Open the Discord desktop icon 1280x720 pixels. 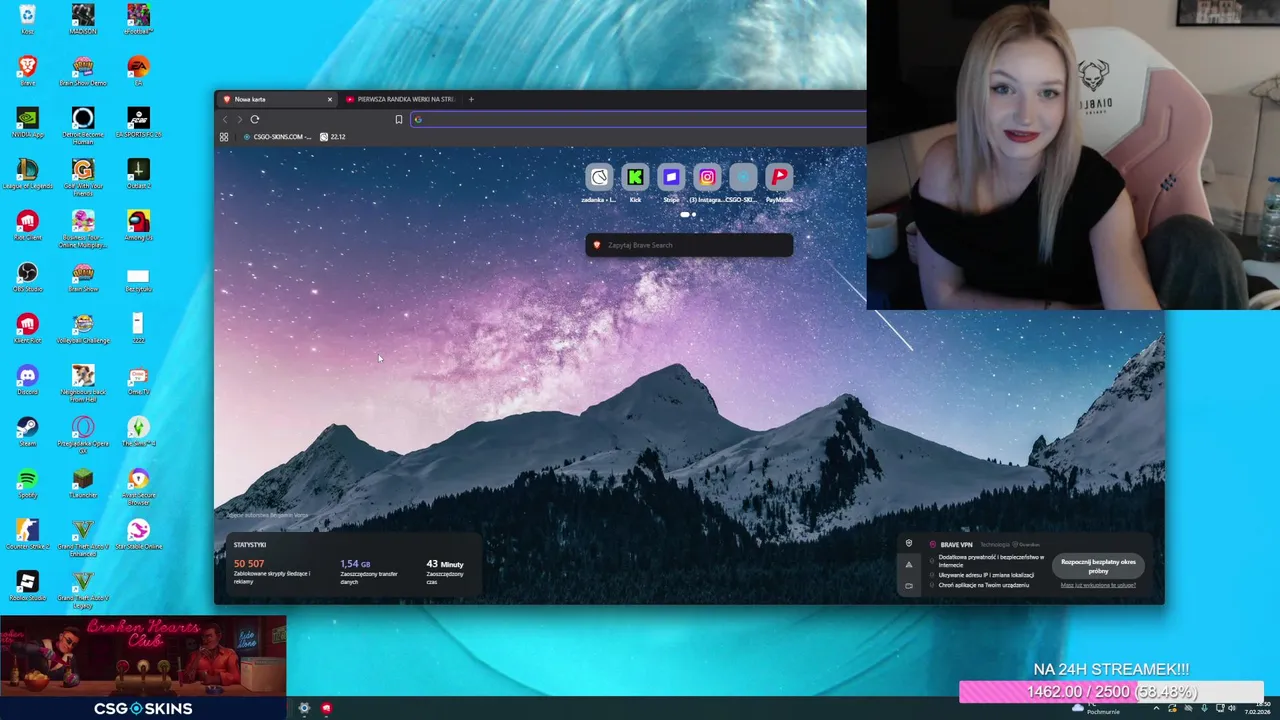point(27,379)
